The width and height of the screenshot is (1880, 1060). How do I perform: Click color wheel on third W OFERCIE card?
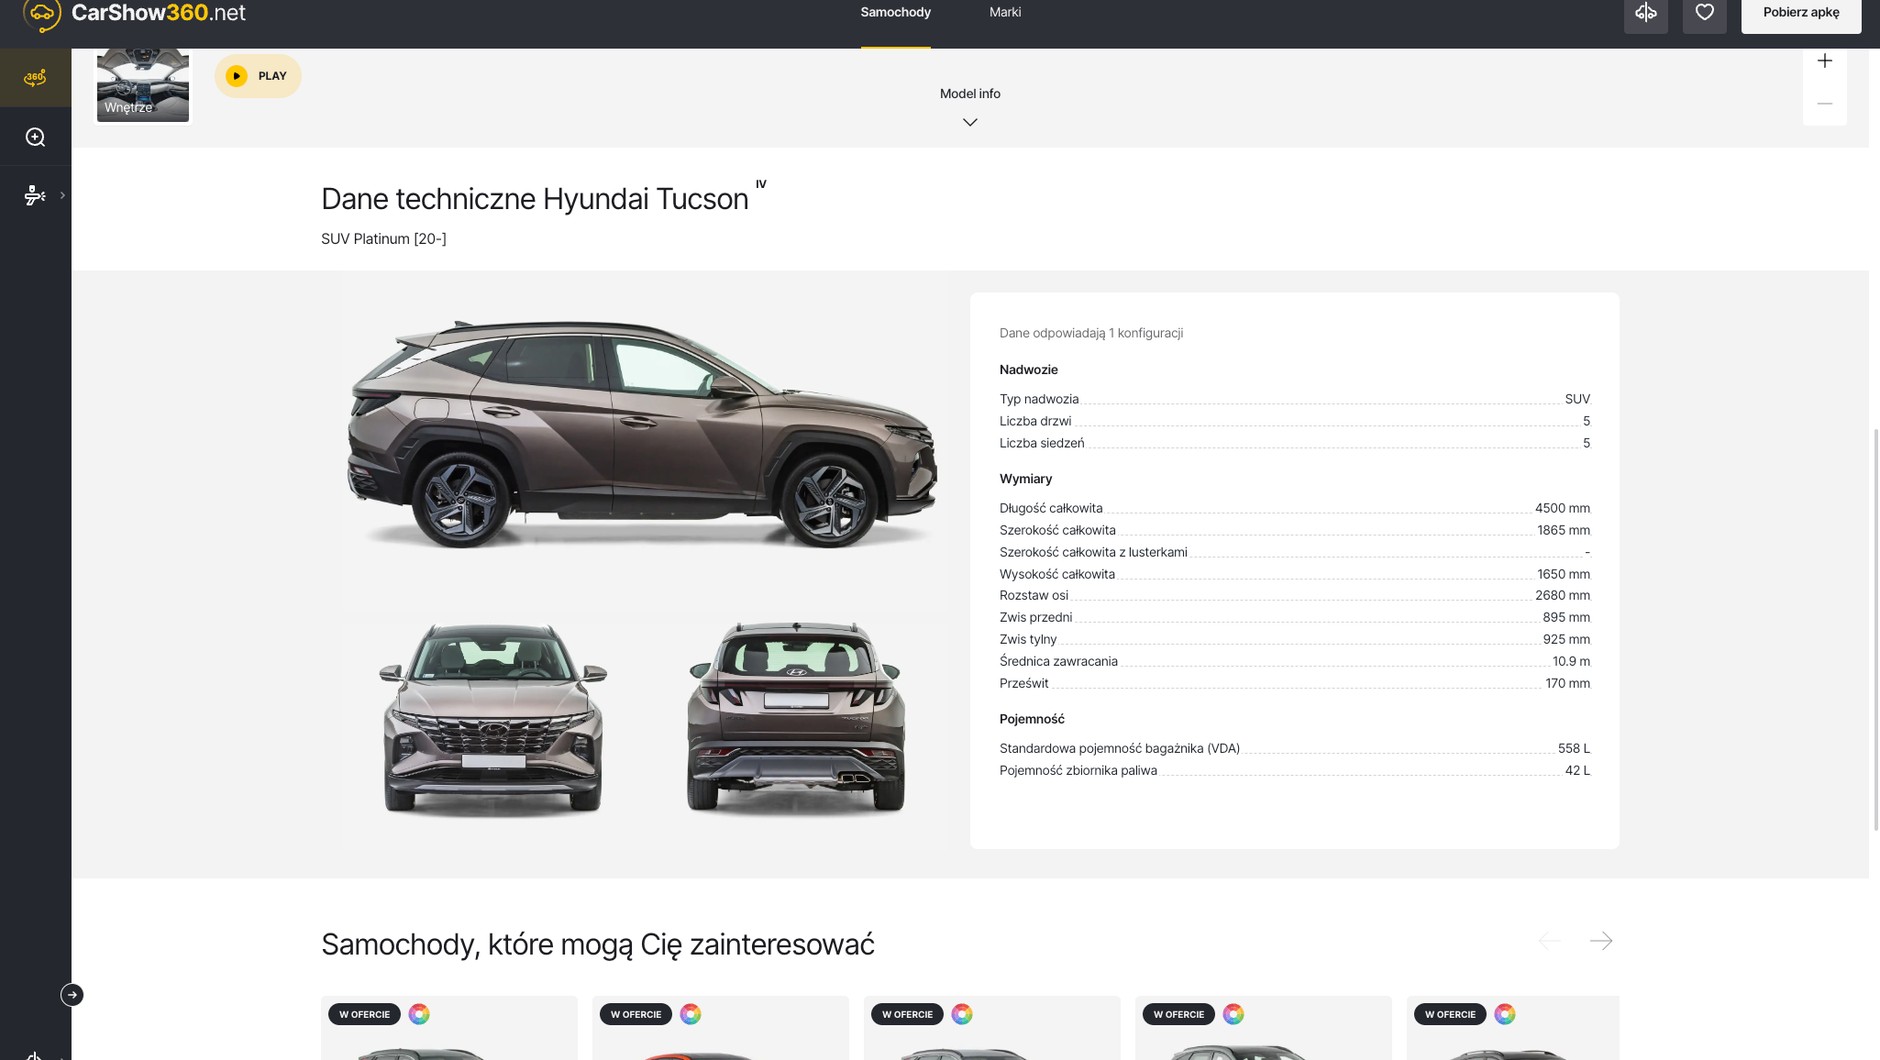pyautogui.click(x=962, y=1014)
